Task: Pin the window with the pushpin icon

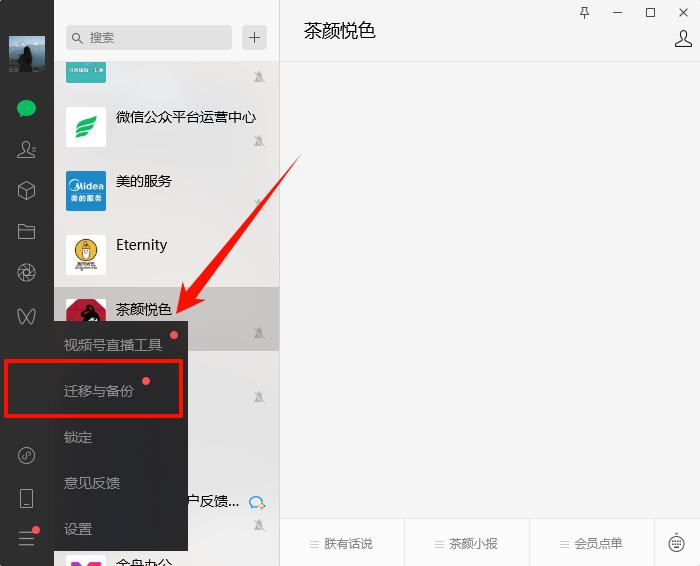Action: click(585, 12)
